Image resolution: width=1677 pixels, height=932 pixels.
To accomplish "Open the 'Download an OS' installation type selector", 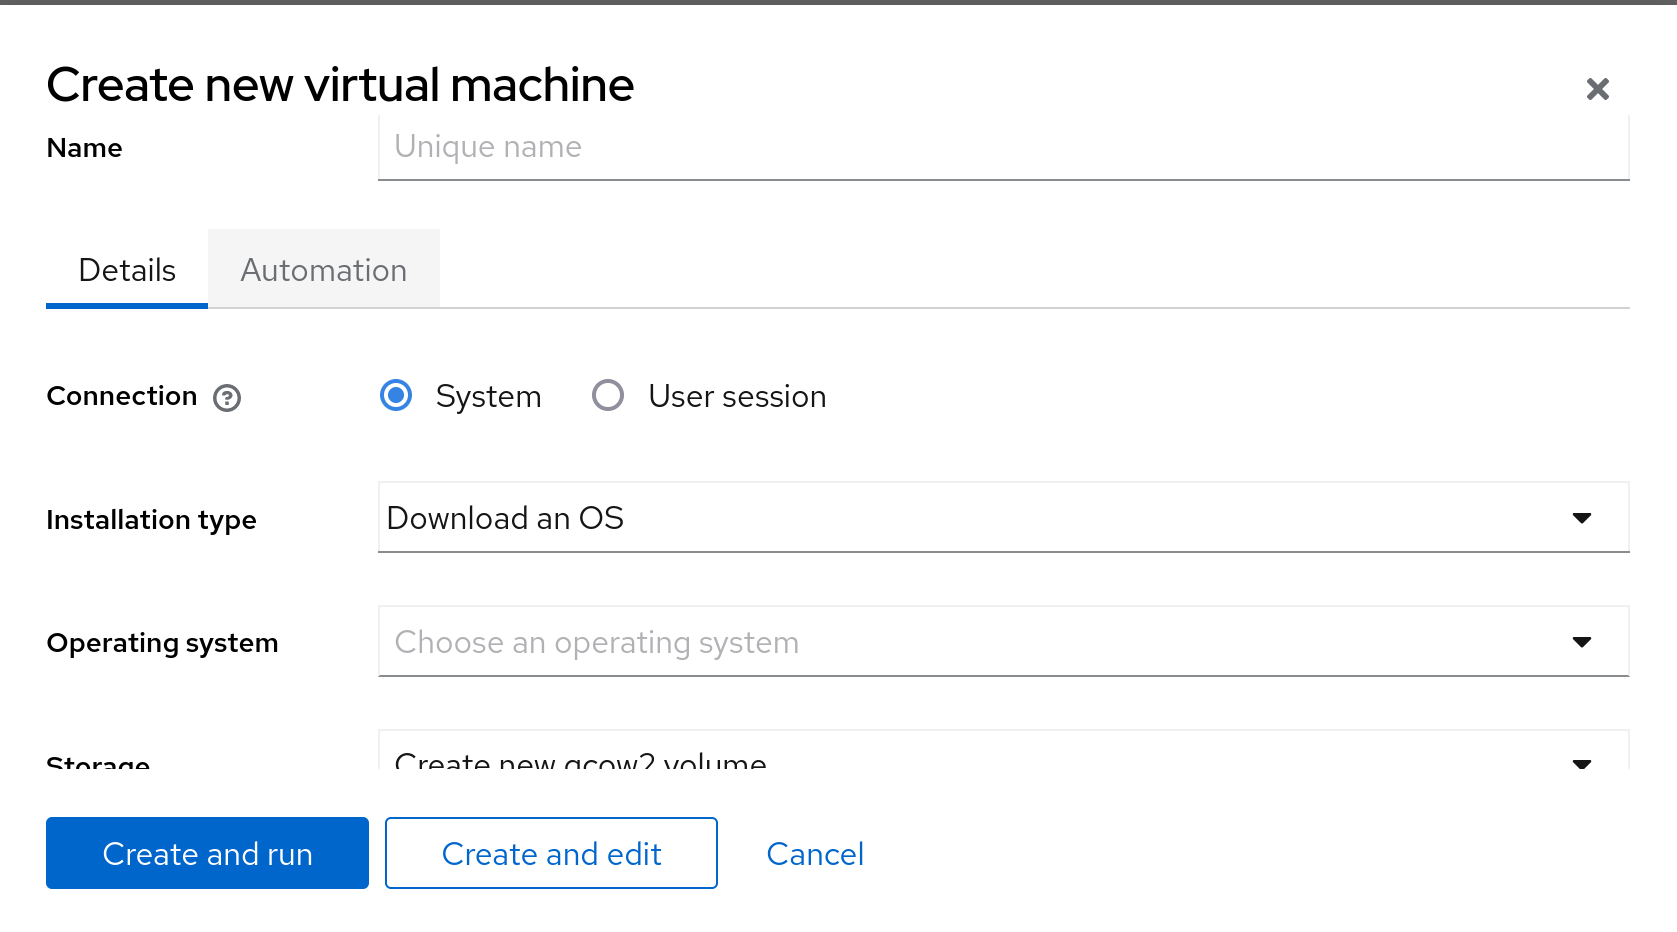I will (x=900, y=518).
